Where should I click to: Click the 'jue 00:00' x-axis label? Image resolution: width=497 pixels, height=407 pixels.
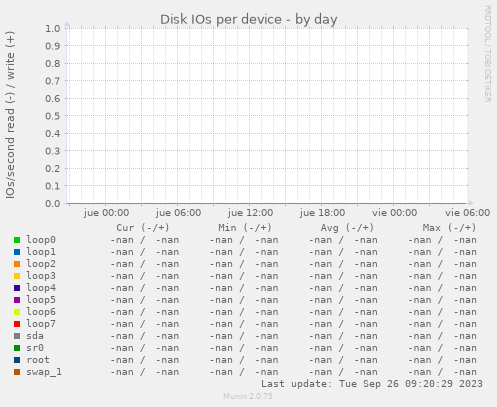106,213
